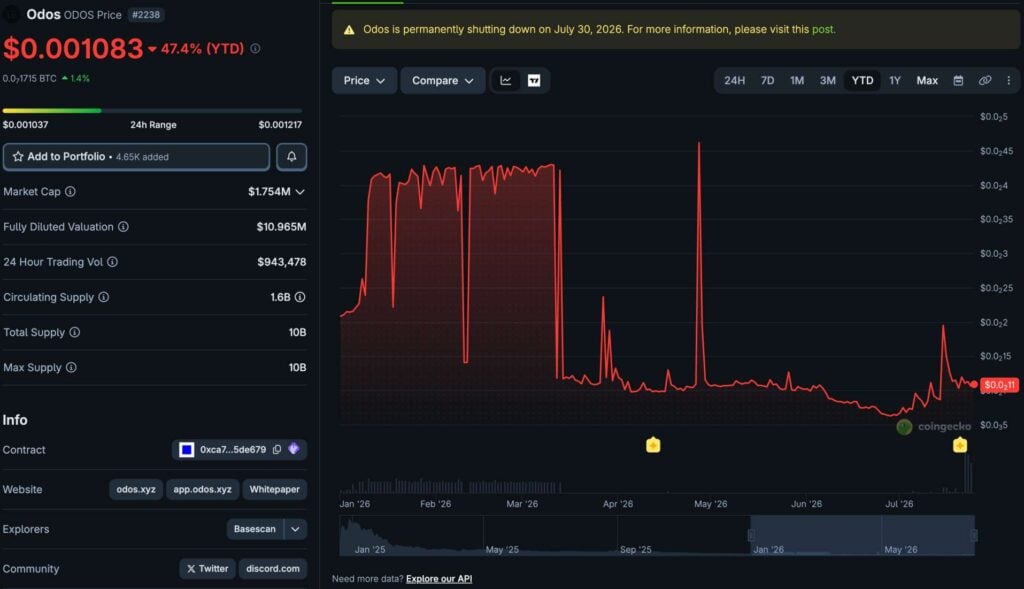Click the #2238 rank badge
Image resolution: width=1024 pixels, height=589 pixels.
tap(146, 14)
